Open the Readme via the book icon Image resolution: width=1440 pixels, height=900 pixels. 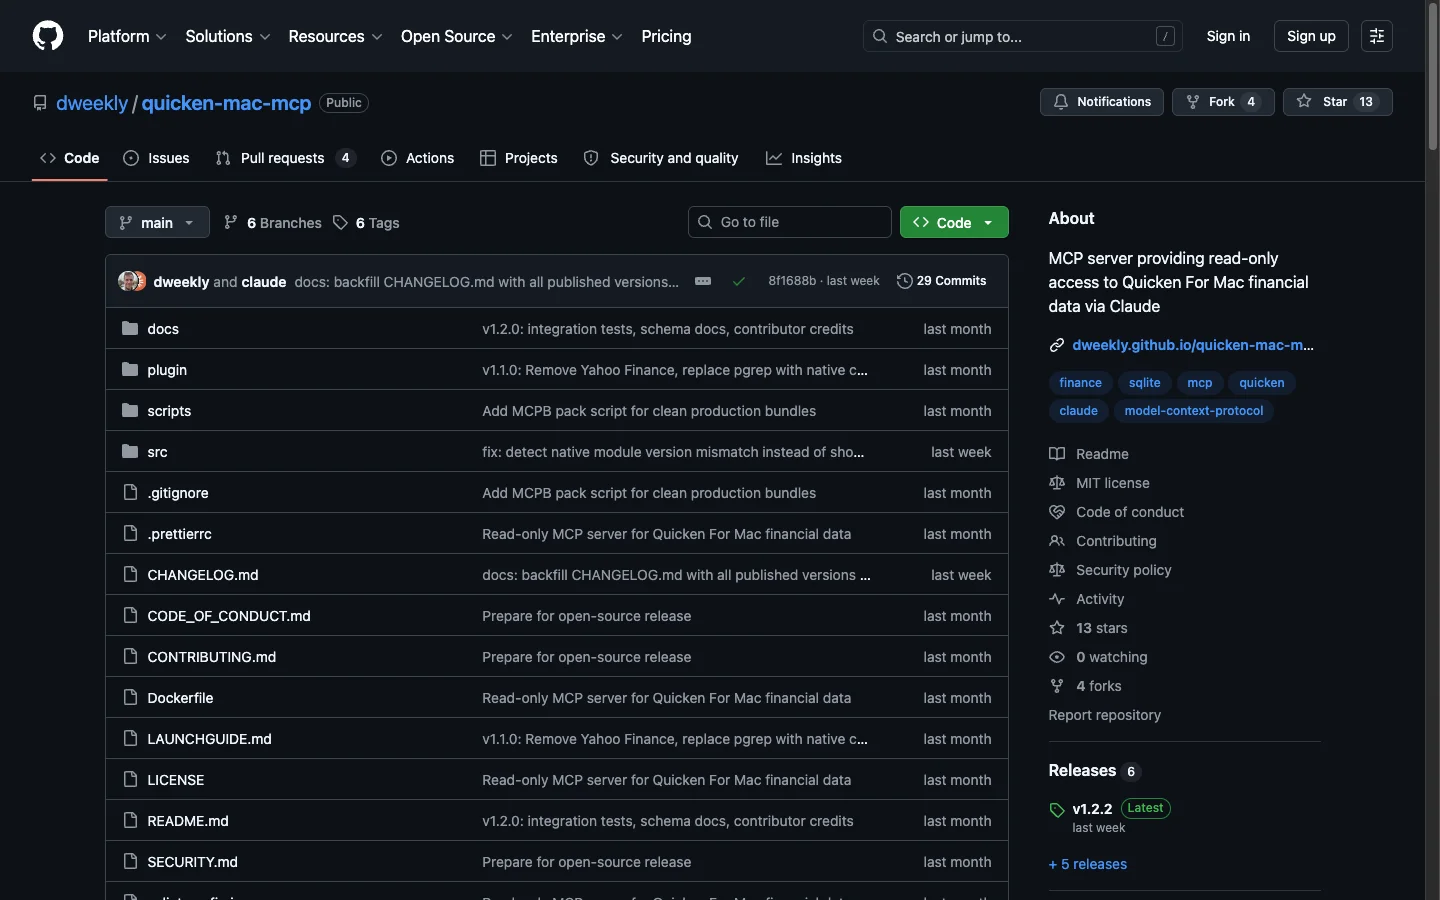1057,454
